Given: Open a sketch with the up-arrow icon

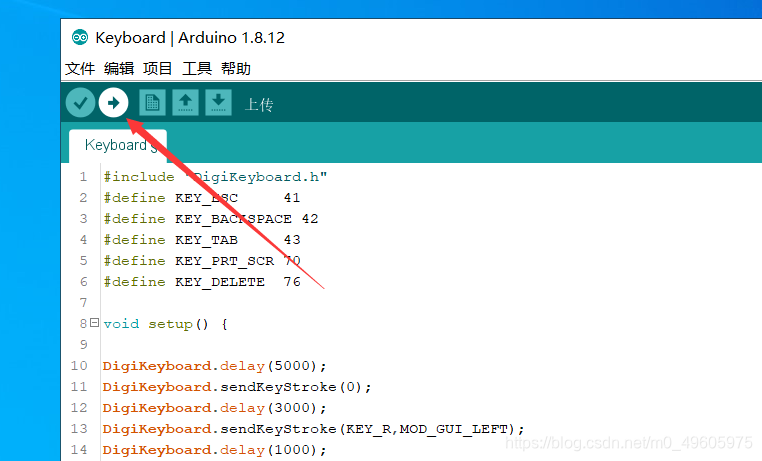Looking at the screenshot, I should tap(185, 102).
